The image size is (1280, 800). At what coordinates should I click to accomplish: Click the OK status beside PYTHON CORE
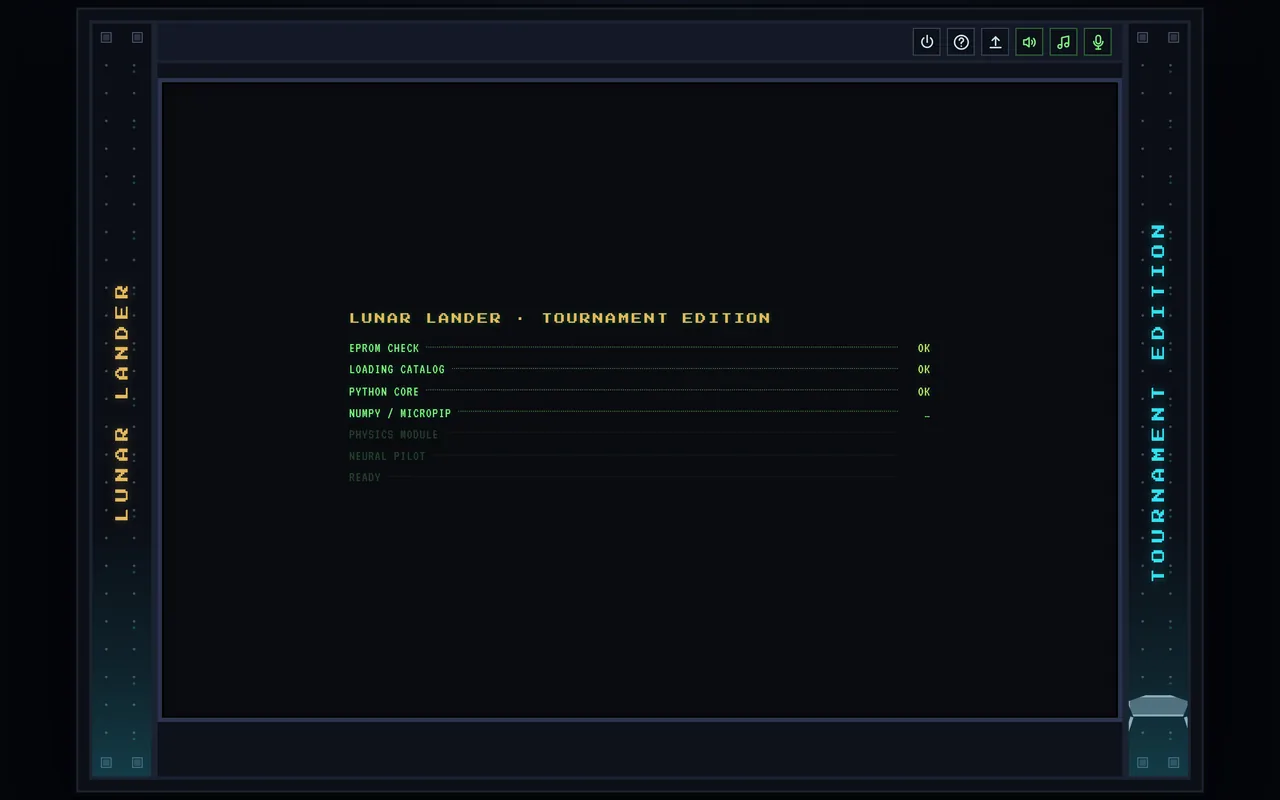pos(924,392)
